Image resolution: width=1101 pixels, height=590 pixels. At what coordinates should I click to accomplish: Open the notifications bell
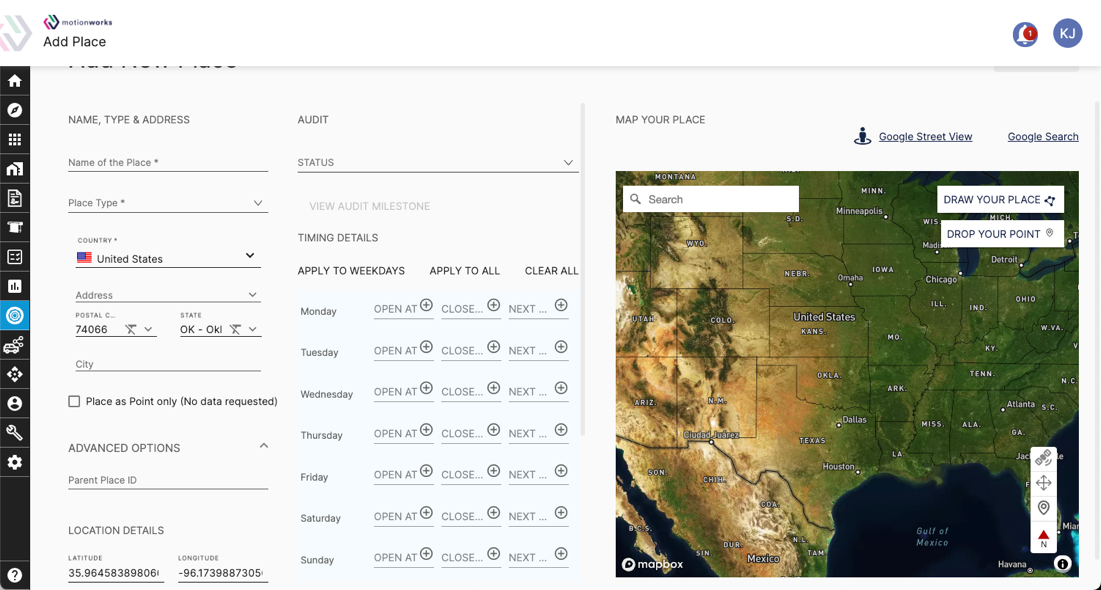pos(1025,34)
